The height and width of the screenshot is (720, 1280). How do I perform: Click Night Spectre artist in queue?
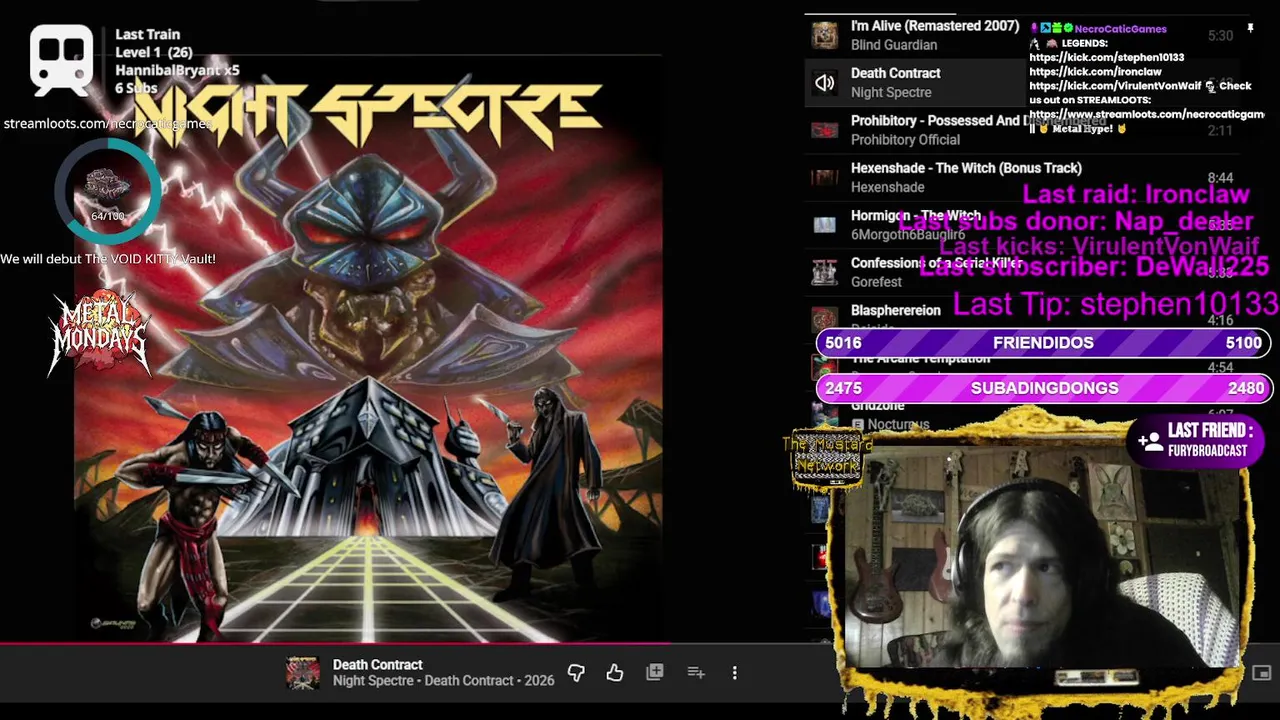[x=891, y=92]
